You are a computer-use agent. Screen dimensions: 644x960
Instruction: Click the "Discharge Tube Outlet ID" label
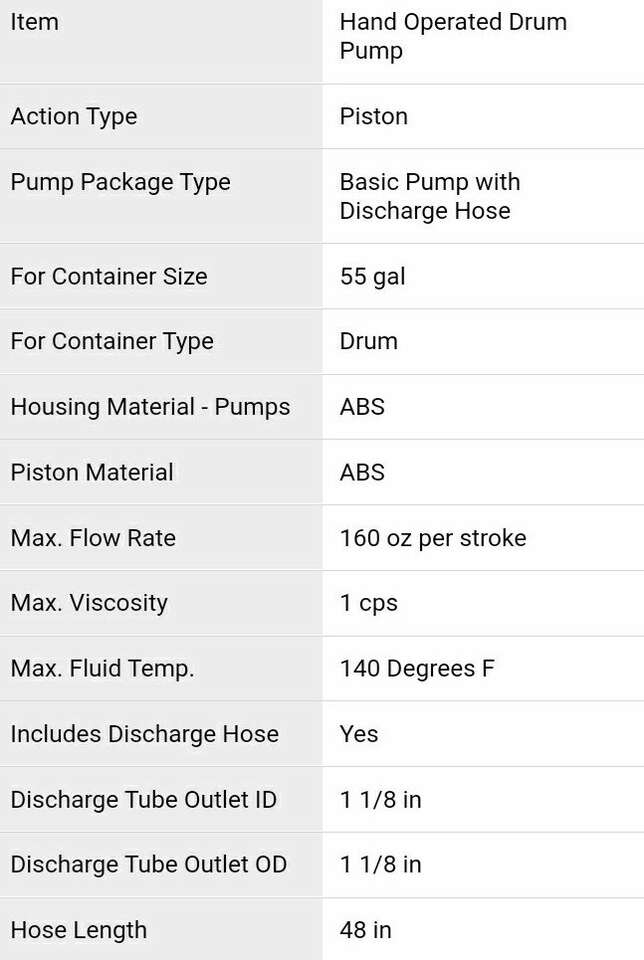(143, 799)
